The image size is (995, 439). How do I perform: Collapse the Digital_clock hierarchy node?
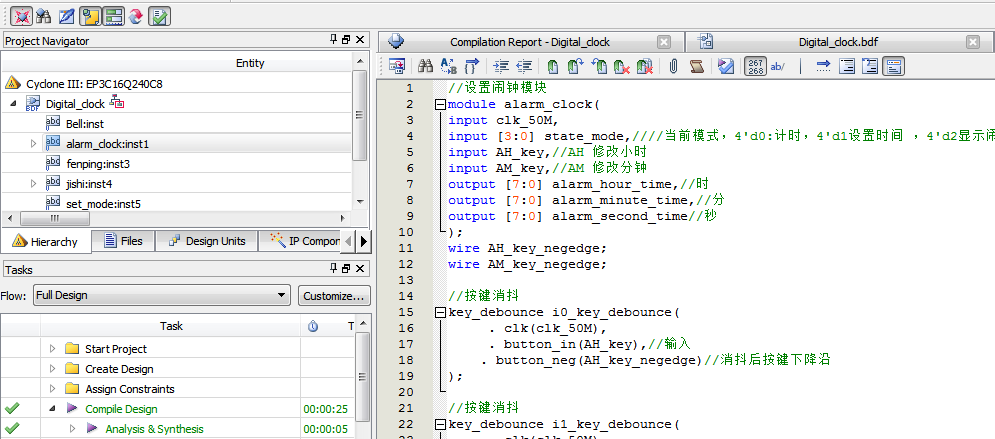tap(13, 103)
